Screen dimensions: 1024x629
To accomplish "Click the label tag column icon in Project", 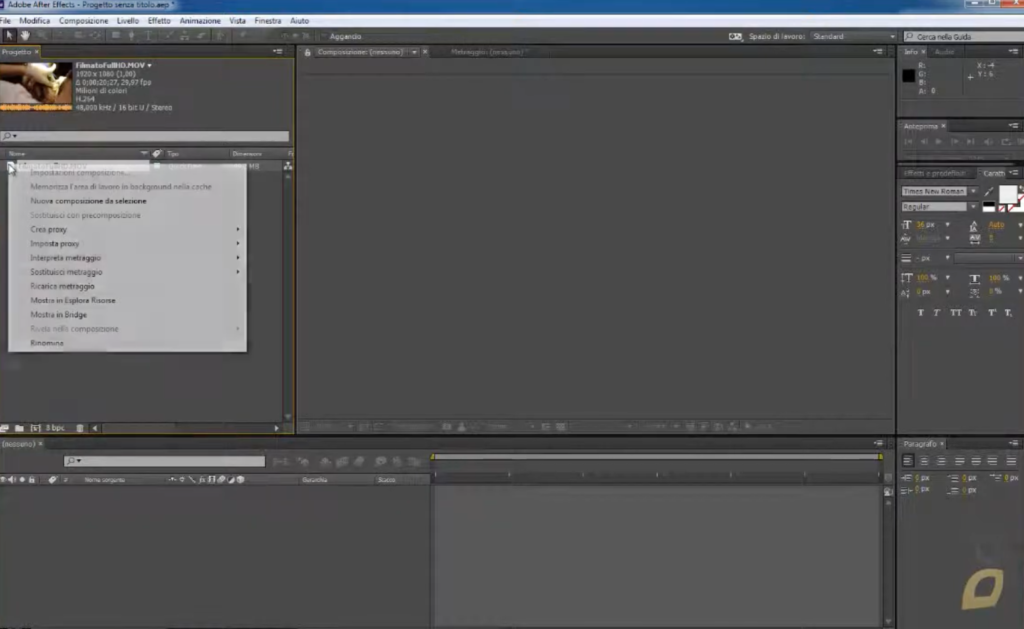I will [157, 153].
